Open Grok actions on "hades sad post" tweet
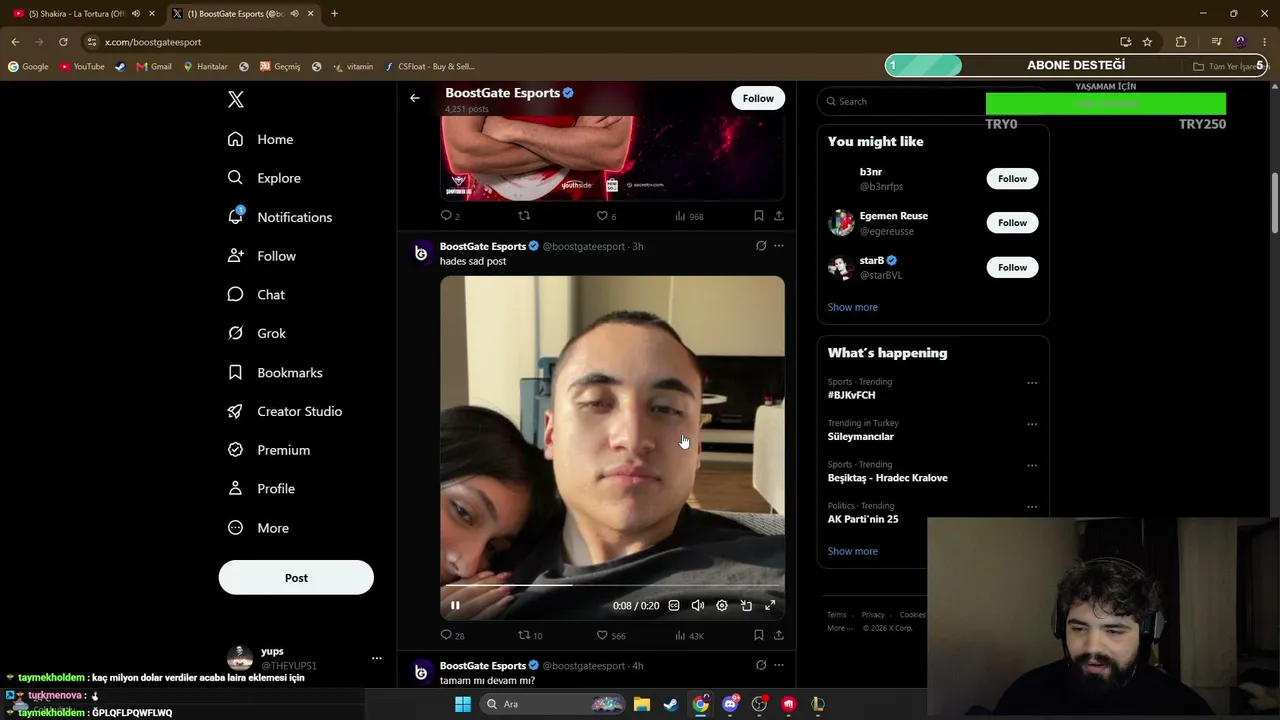The width and height of the screenshot is (1280, 720). (761, 246)
